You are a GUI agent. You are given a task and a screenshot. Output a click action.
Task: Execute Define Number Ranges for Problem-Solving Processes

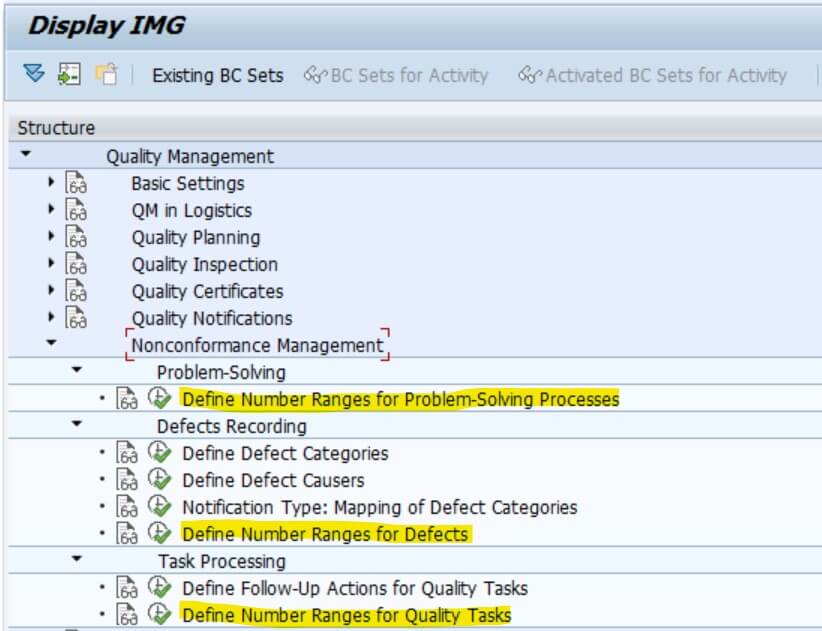pos(159,399)
